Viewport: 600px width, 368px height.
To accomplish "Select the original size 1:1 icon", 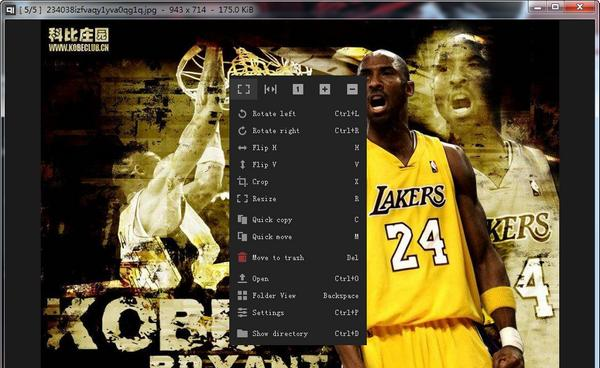I will [x=298, y=89].
